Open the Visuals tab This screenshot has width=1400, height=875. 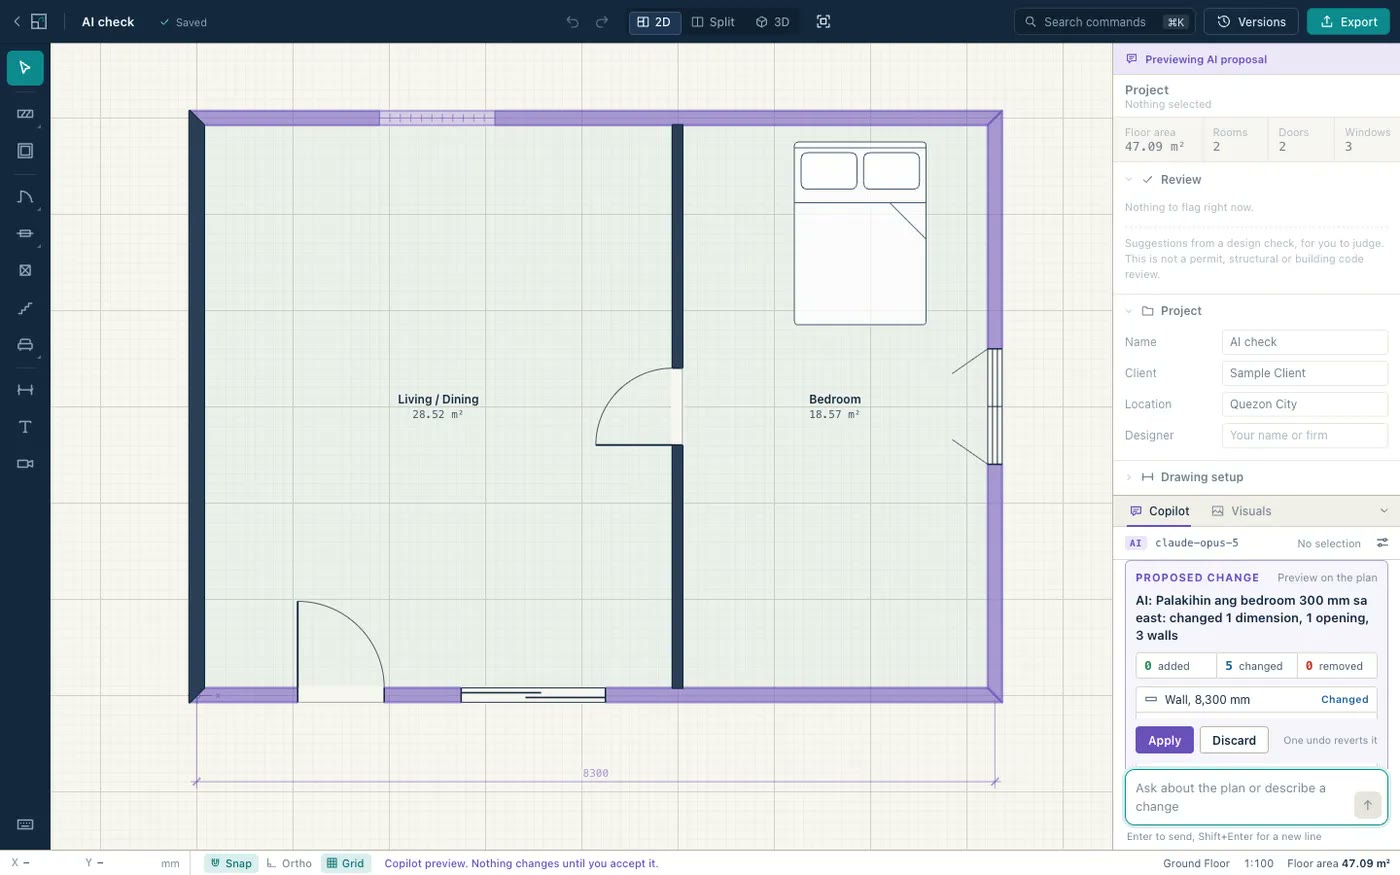pyautogui.click(x=1241, y=511)
